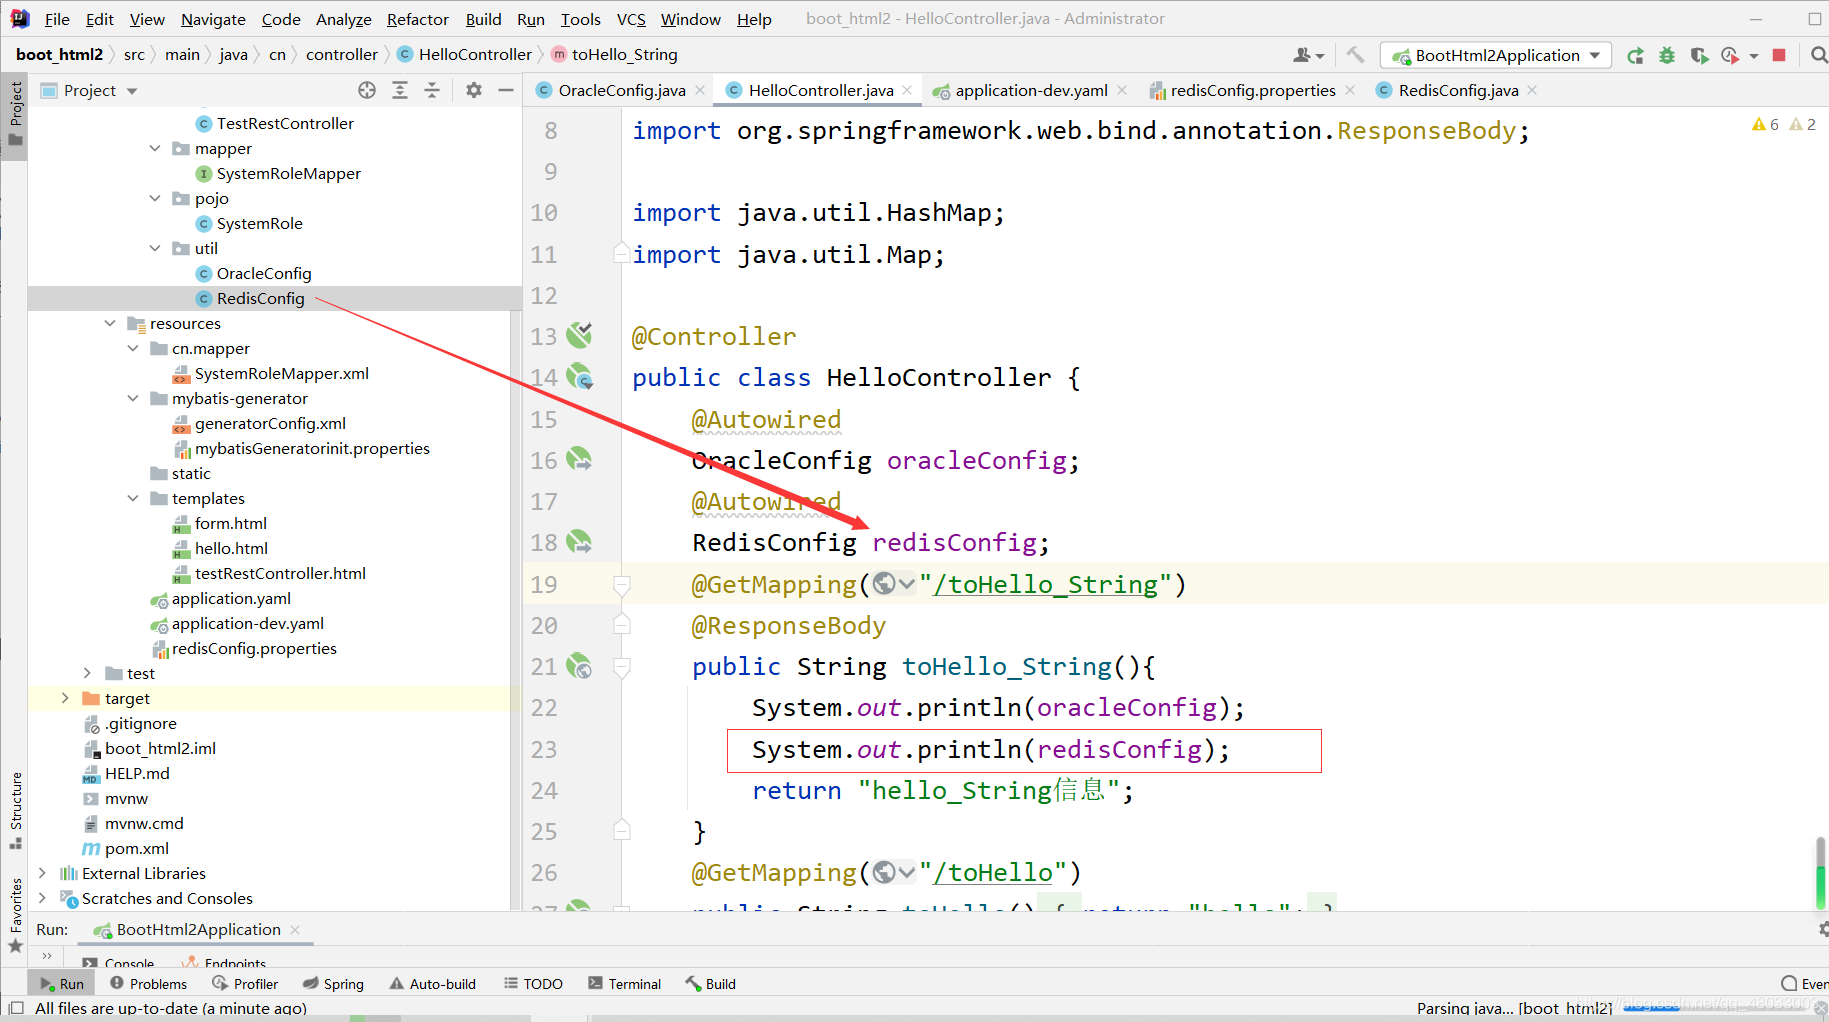Click the Run application green arrow icon
The height and width of the screenshot is (1022, 1829).
[1635, 56]
